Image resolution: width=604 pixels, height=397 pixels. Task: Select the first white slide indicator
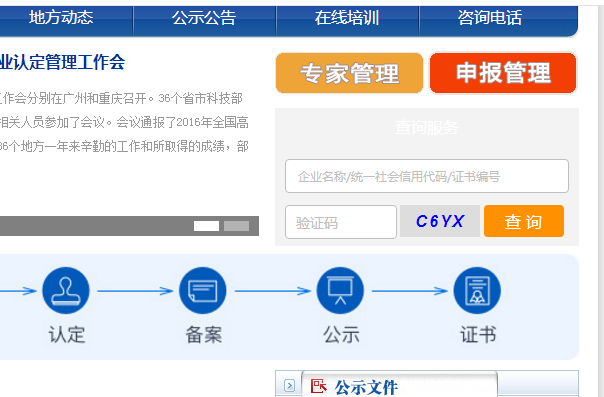point(206,226)
